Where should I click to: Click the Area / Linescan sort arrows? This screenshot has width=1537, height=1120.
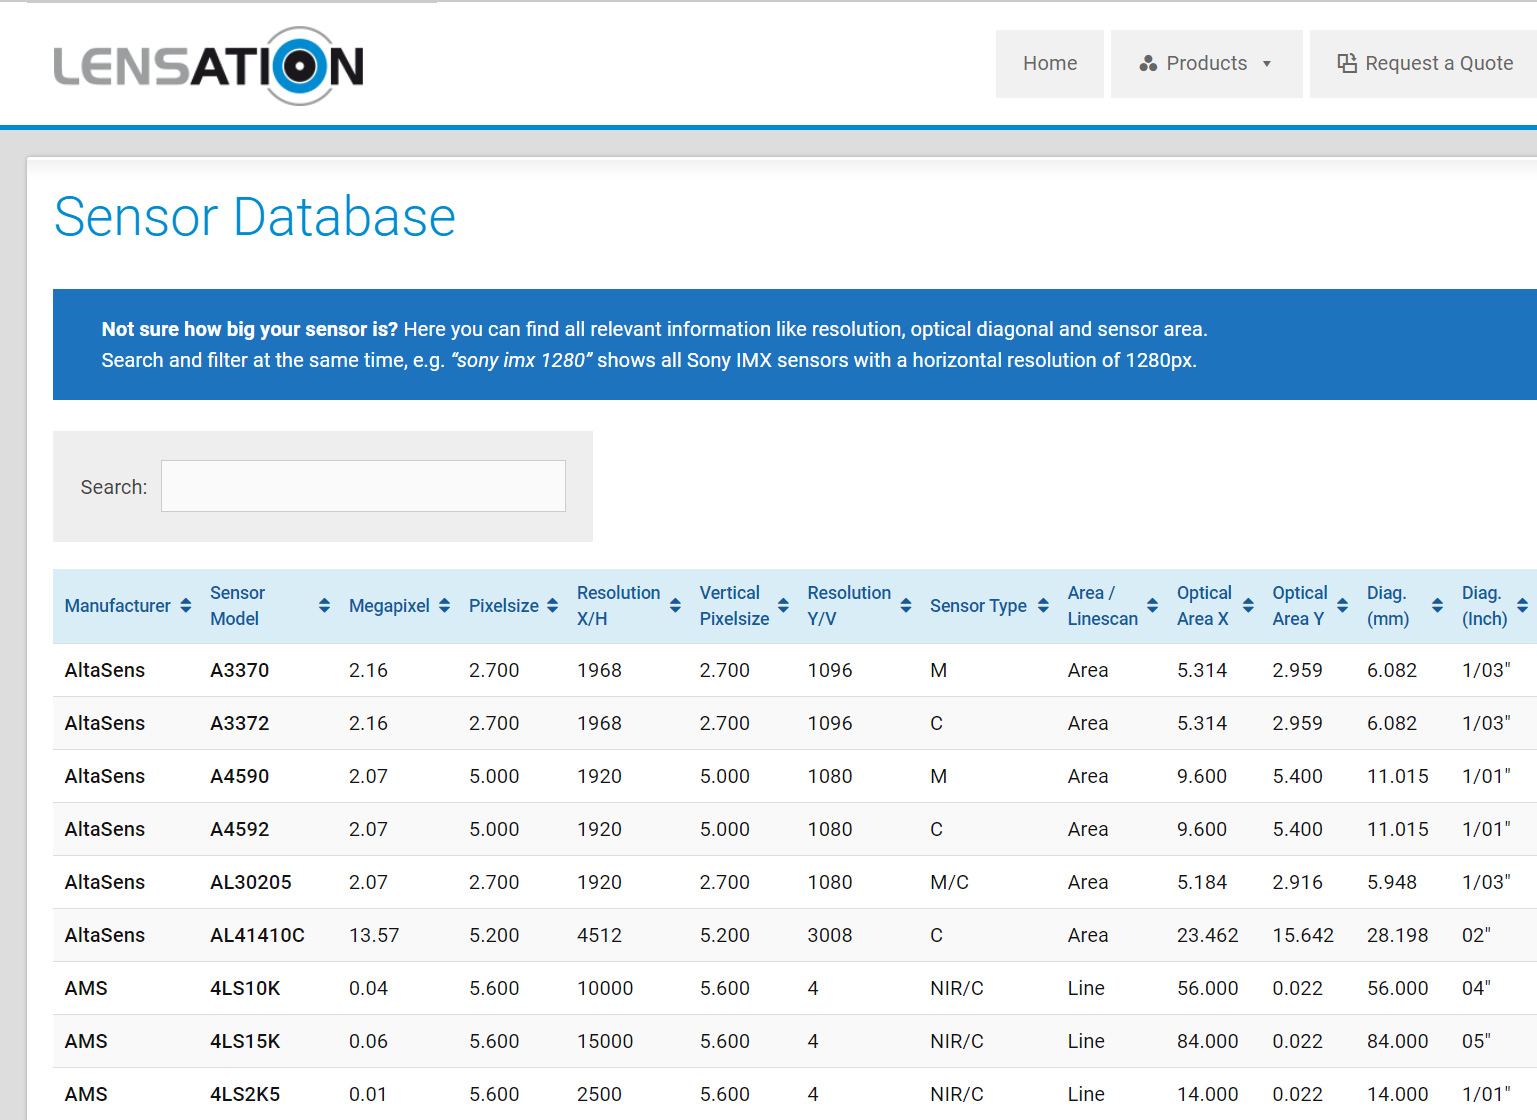coord(1152,606)
